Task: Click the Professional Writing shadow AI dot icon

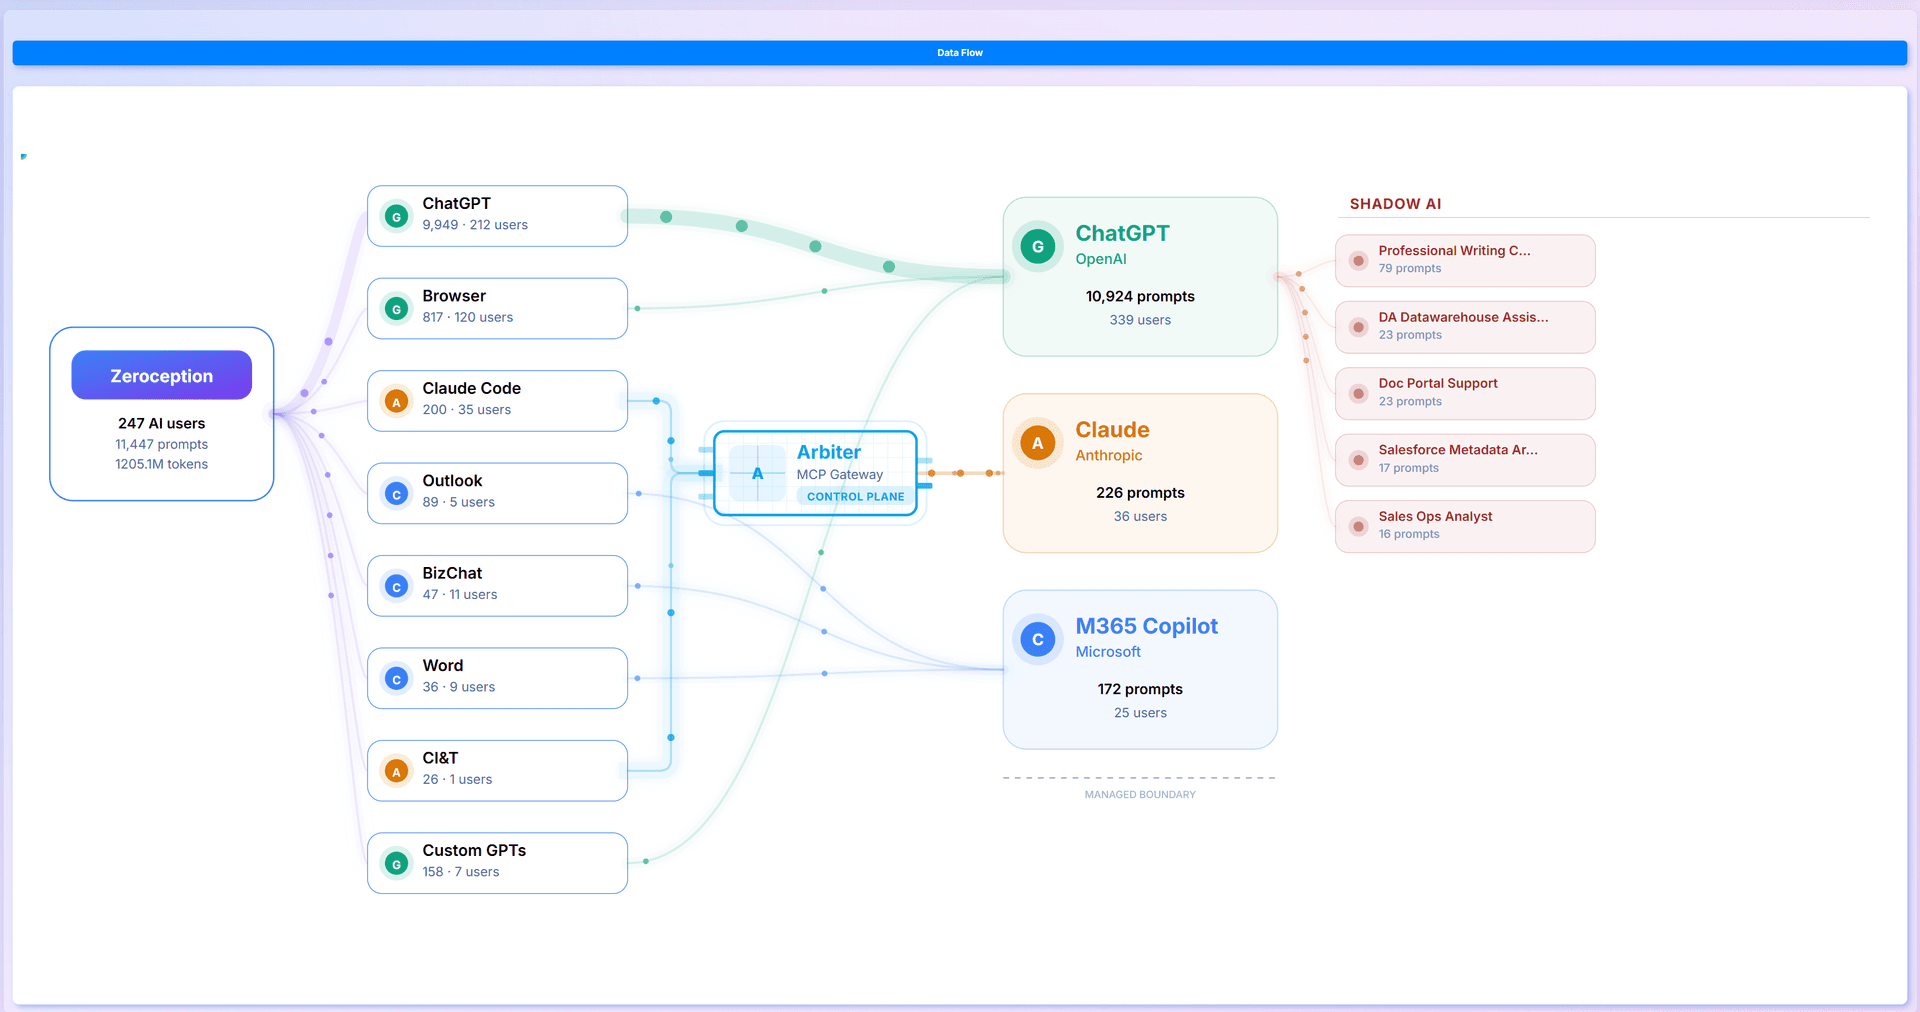Action: click(1358, 260)
